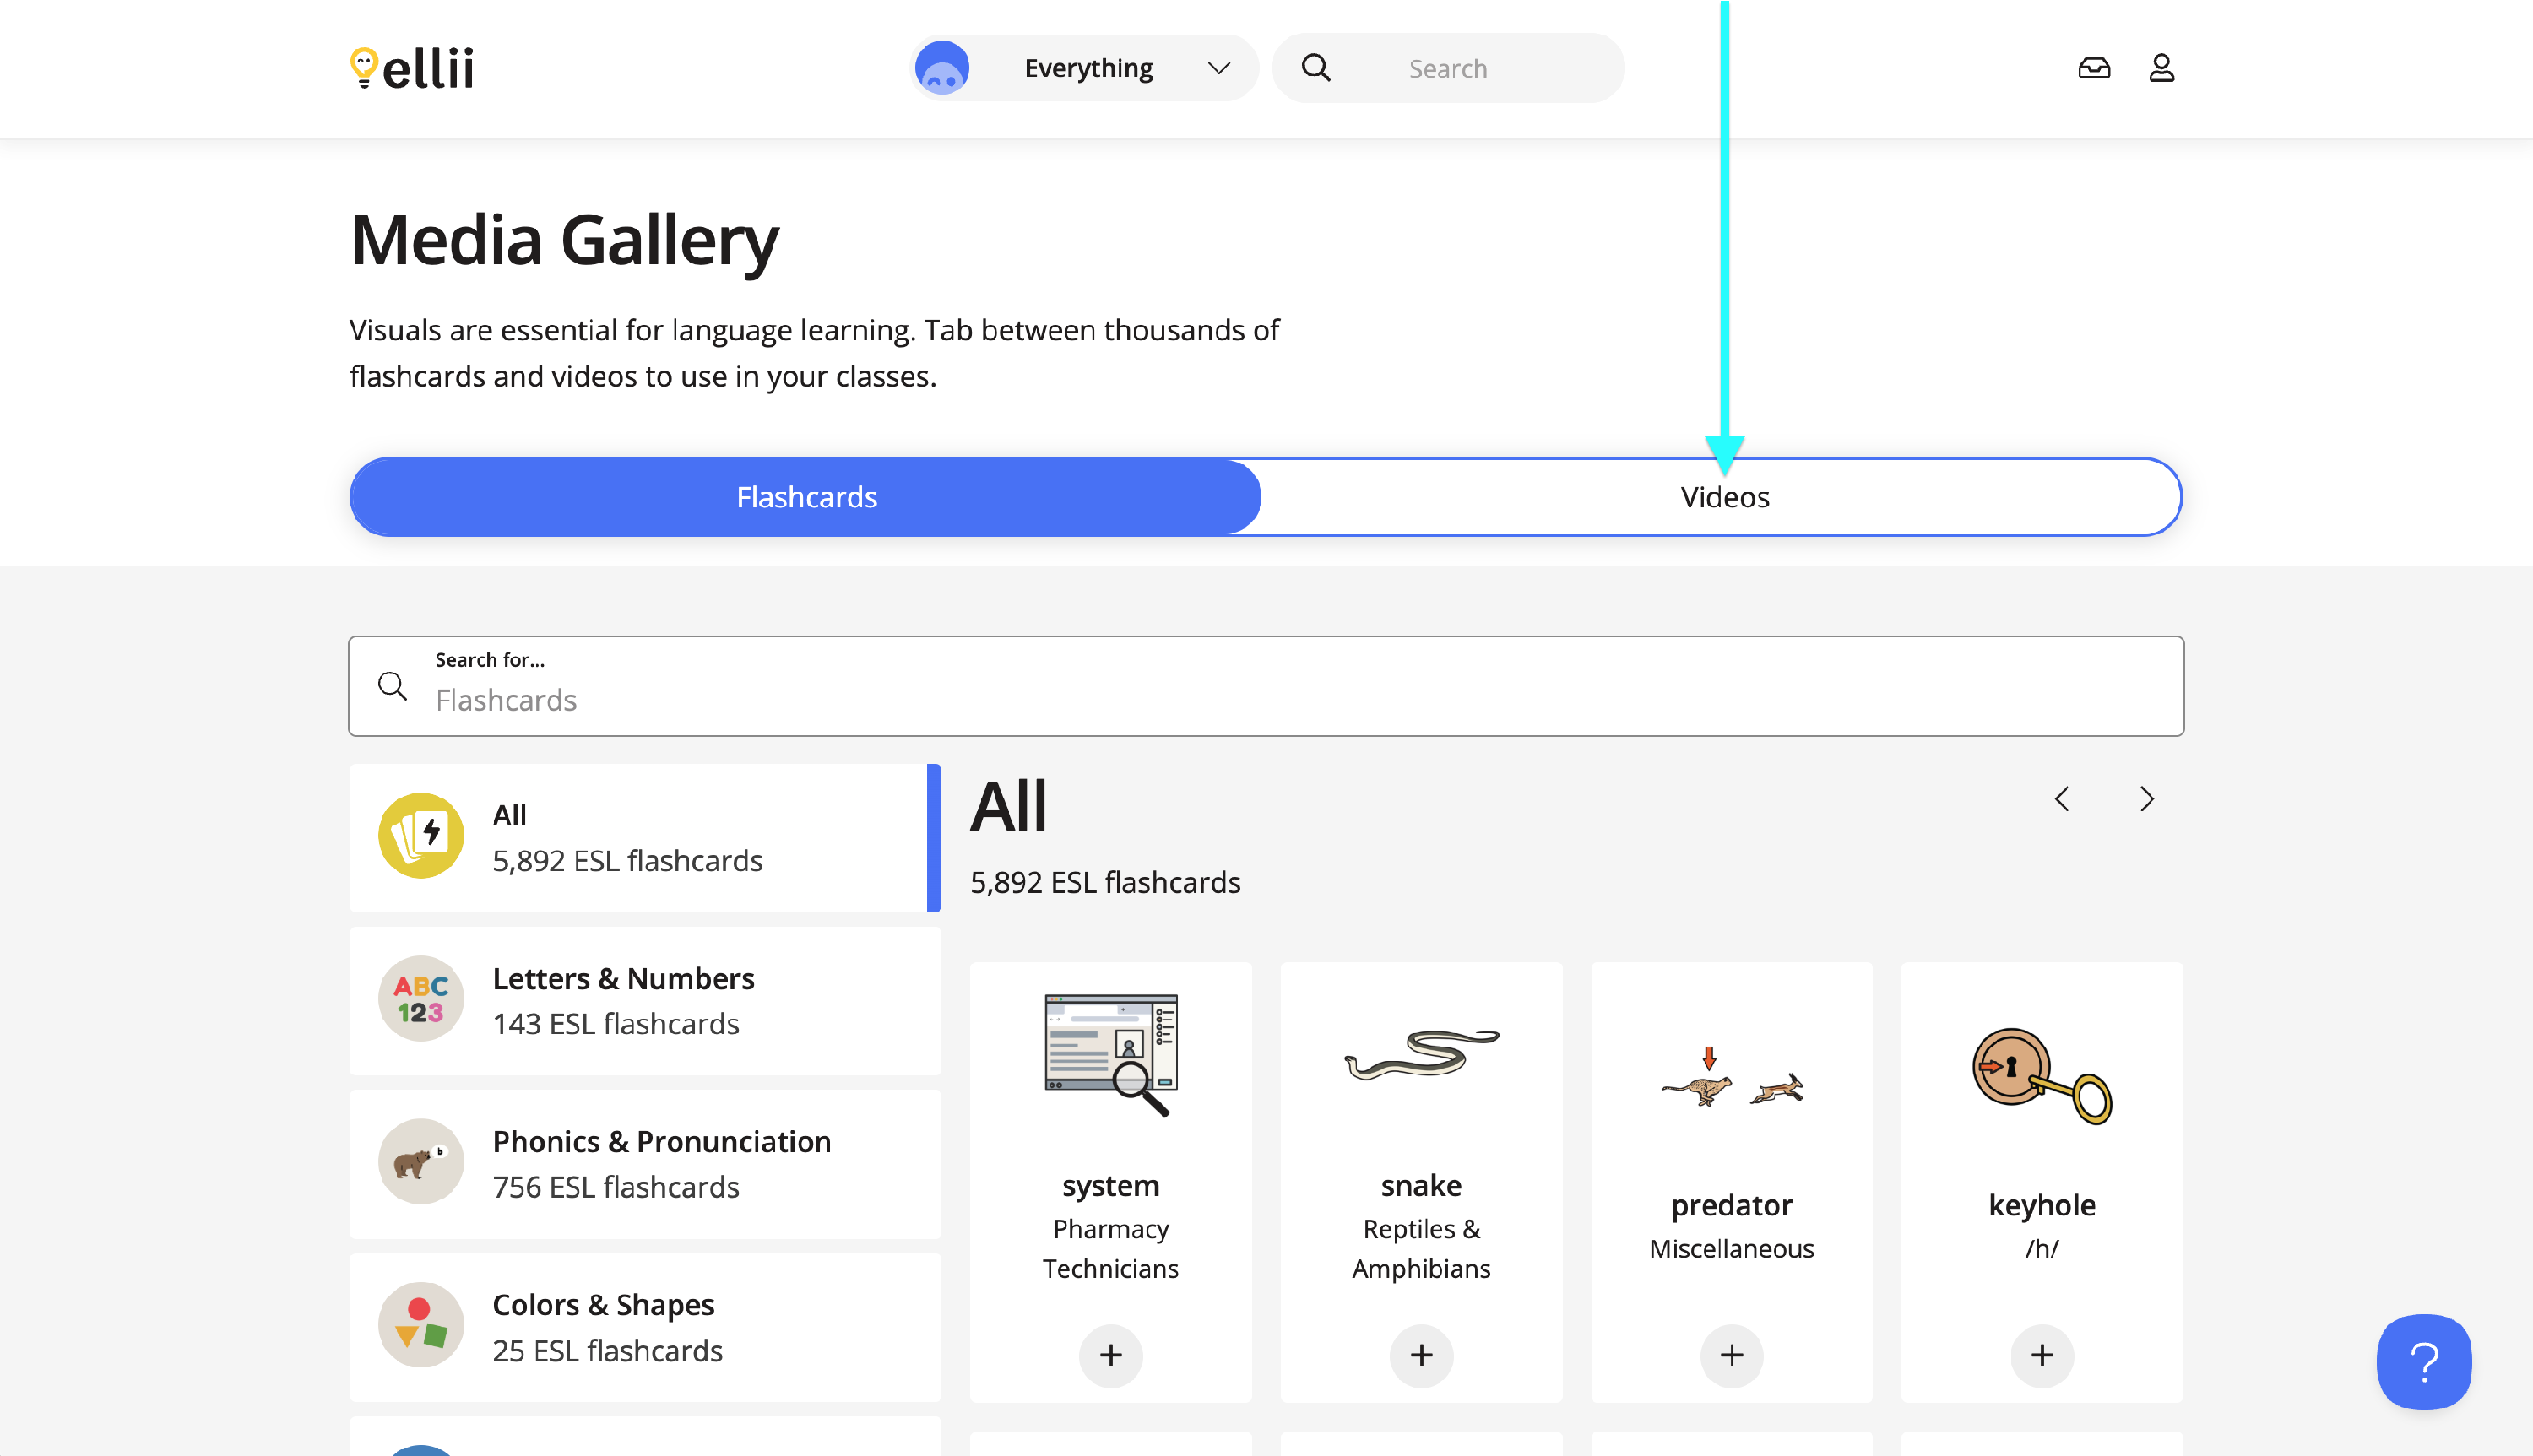
Task: Switch to the Videos tab
Action: pos(1724,497)
